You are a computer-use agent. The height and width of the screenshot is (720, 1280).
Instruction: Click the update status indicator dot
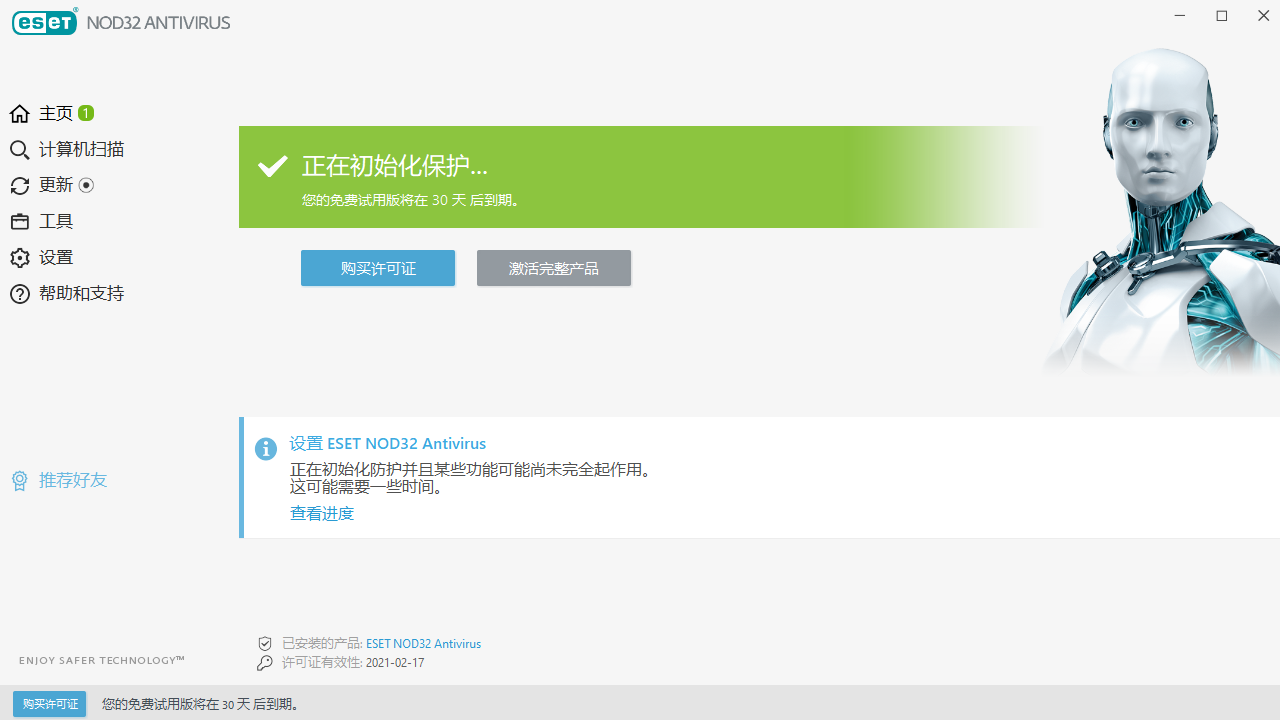click(x=86, y=185)
